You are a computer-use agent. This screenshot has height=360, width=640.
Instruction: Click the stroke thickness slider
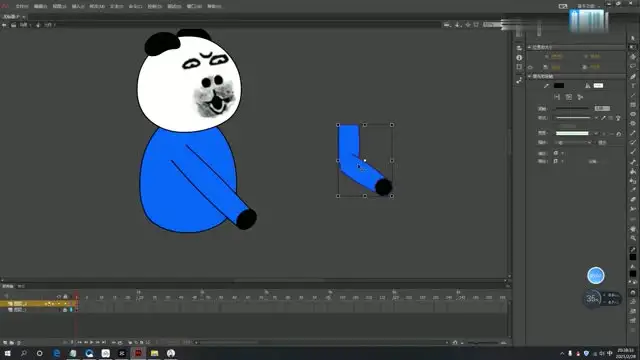coord(572,109)
